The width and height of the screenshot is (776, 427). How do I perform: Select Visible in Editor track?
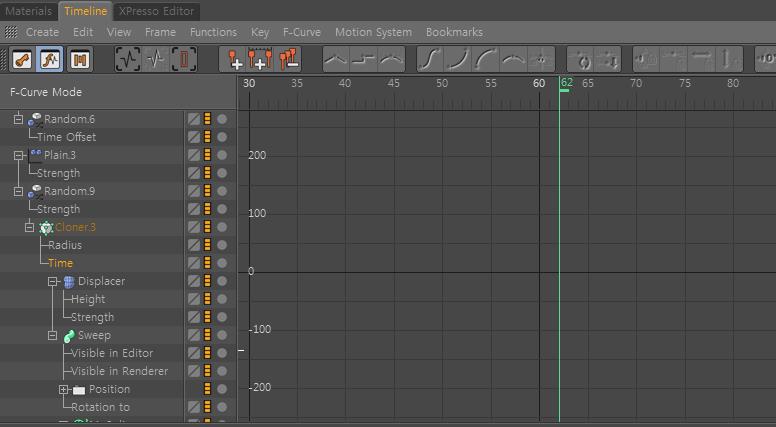112,353
